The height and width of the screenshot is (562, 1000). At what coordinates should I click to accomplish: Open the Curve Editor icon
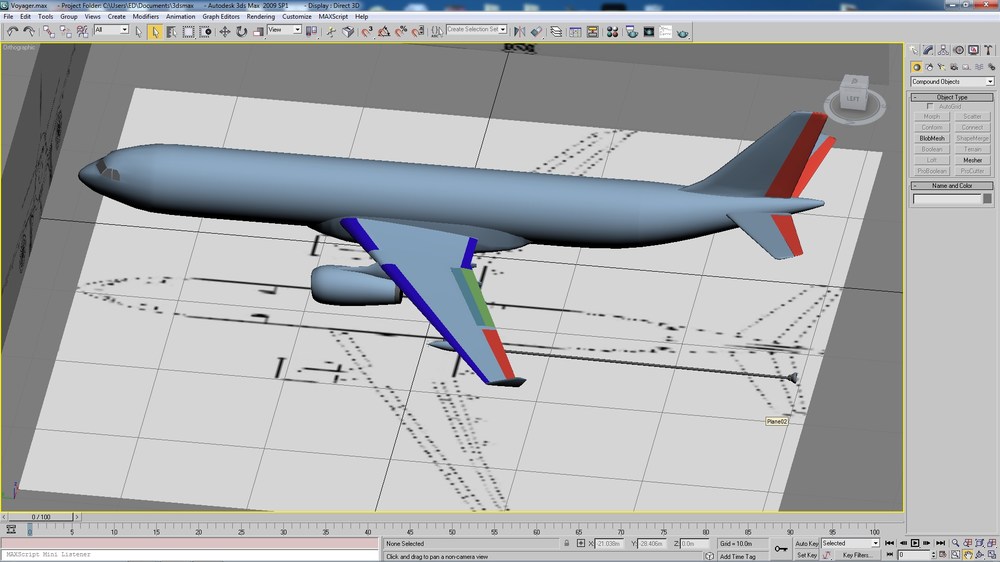pos(575,31)
